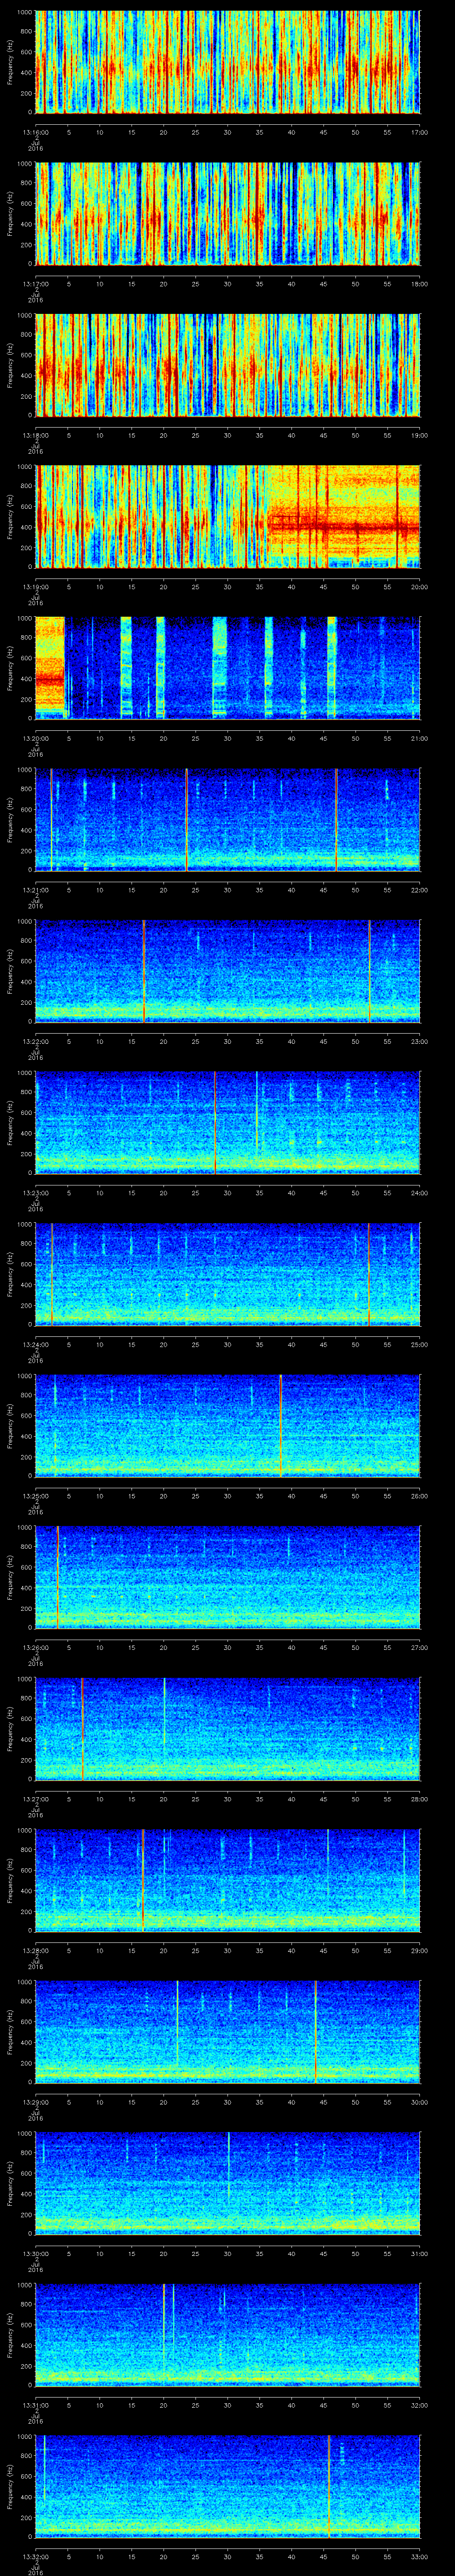Click the spectrogram panel starting at 13:17:00
455x2576 pixels.
click(228, 213)
